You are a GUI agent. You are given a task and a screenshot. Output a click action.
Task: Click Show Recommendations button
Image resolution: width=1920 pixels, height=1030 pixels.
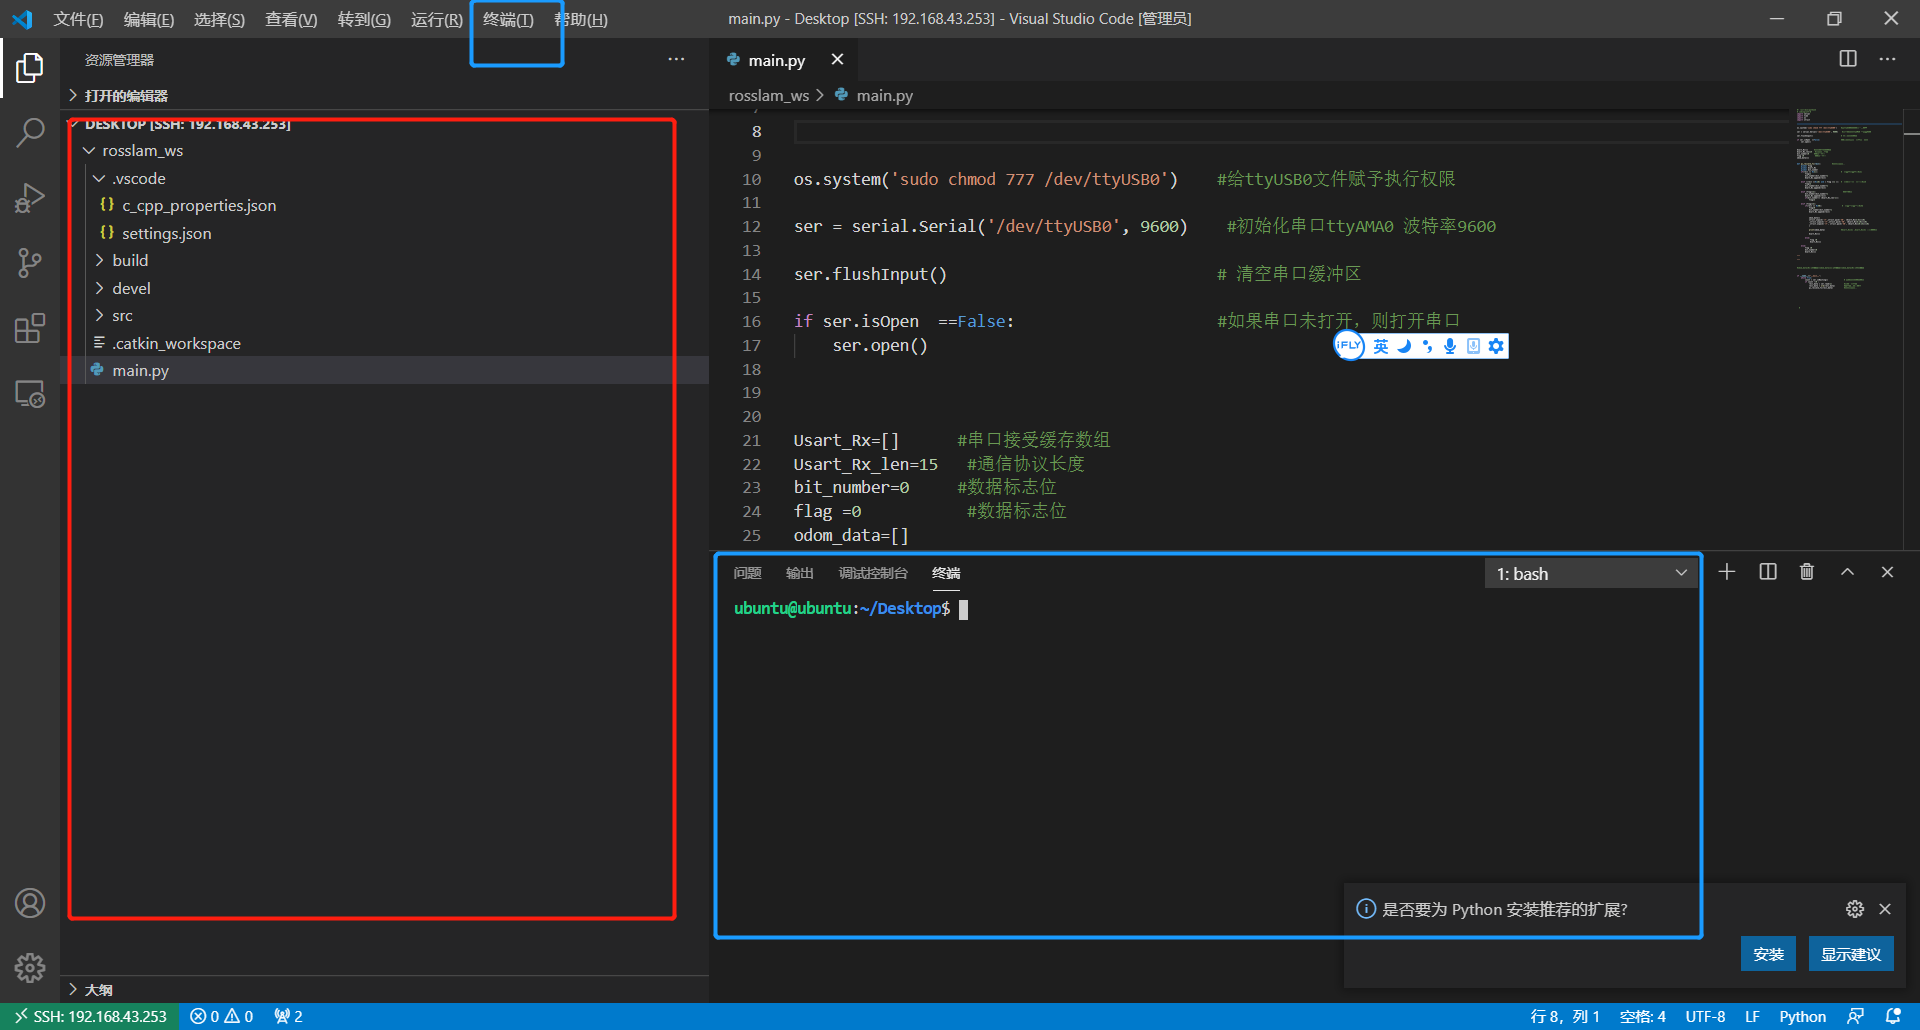pyautogui.click(x=1851, y=954)
